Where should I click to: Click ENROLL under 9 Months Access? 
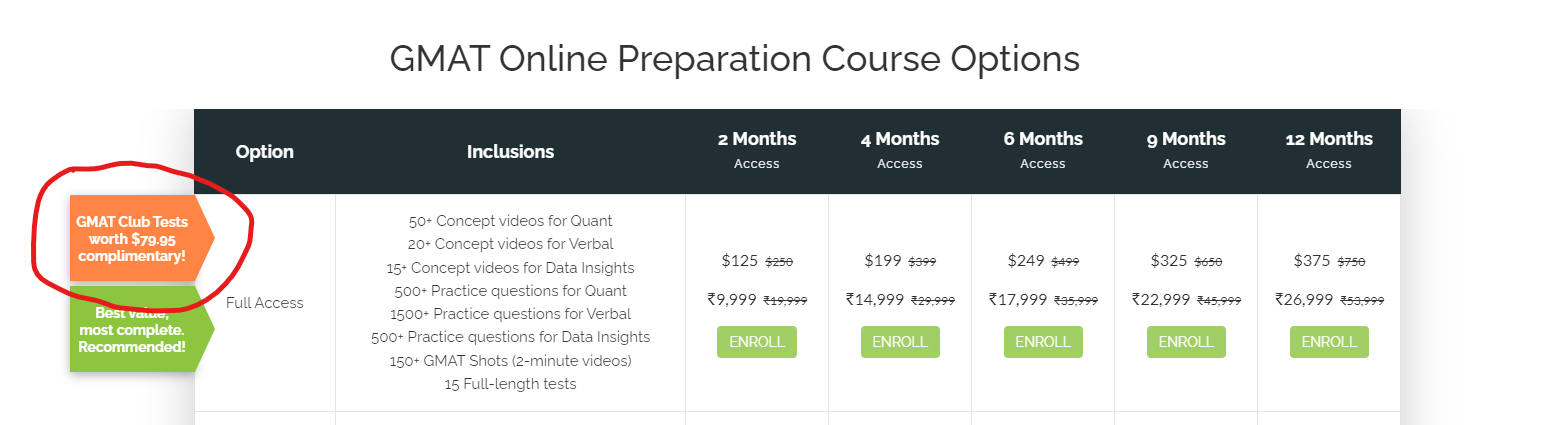pos(1185,342)
